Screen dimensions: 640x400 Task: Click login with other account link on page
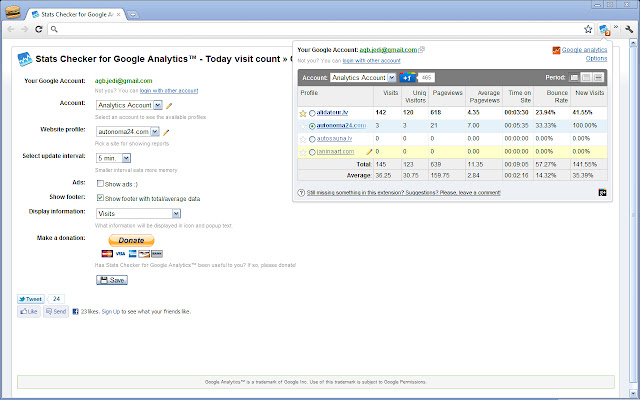tap(169, 91)
